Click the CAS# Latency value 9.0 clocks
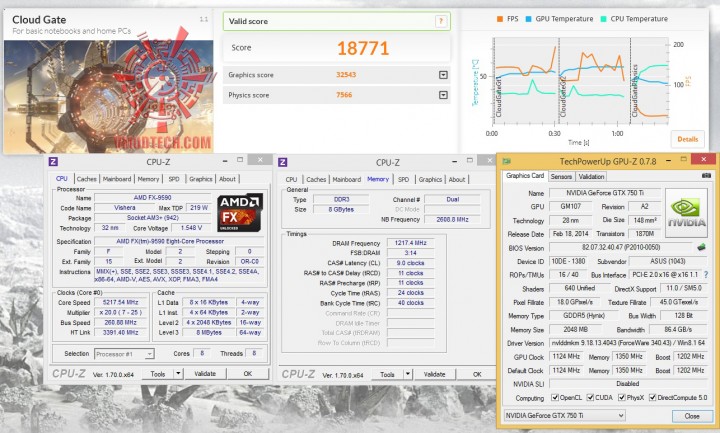720x433 pixels. click(411, 263)
